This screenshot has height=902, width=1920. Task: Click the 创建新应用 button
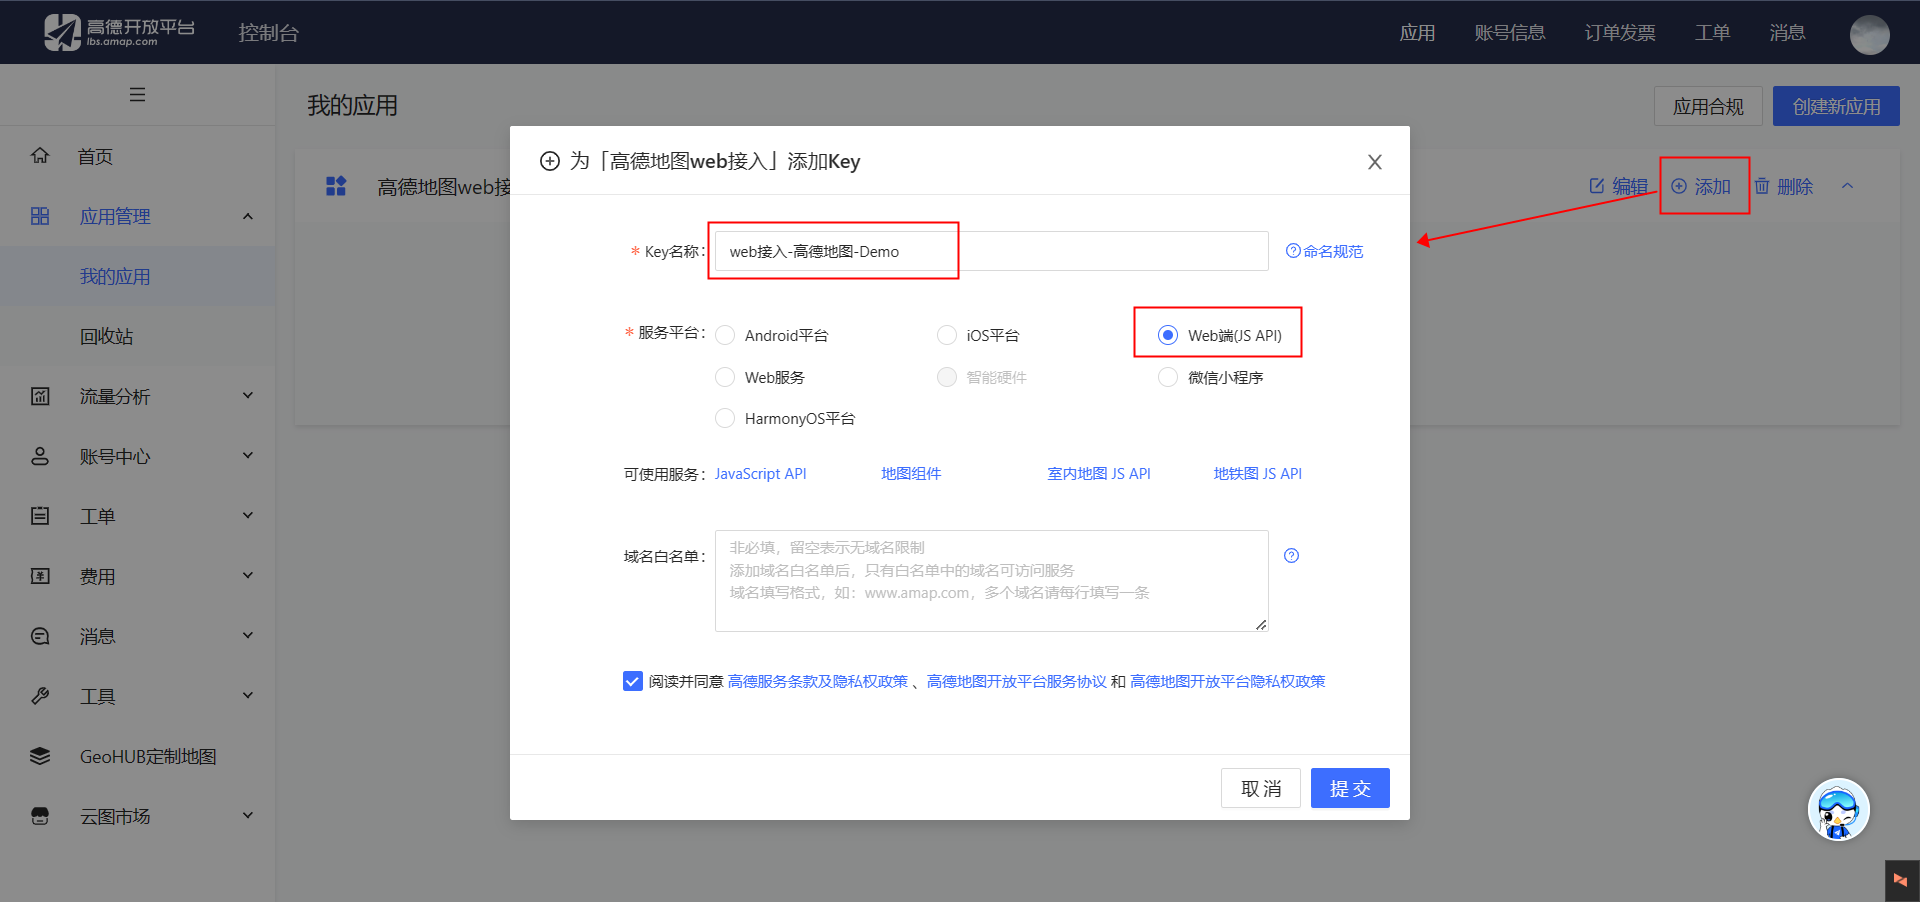coord(1836,106)
